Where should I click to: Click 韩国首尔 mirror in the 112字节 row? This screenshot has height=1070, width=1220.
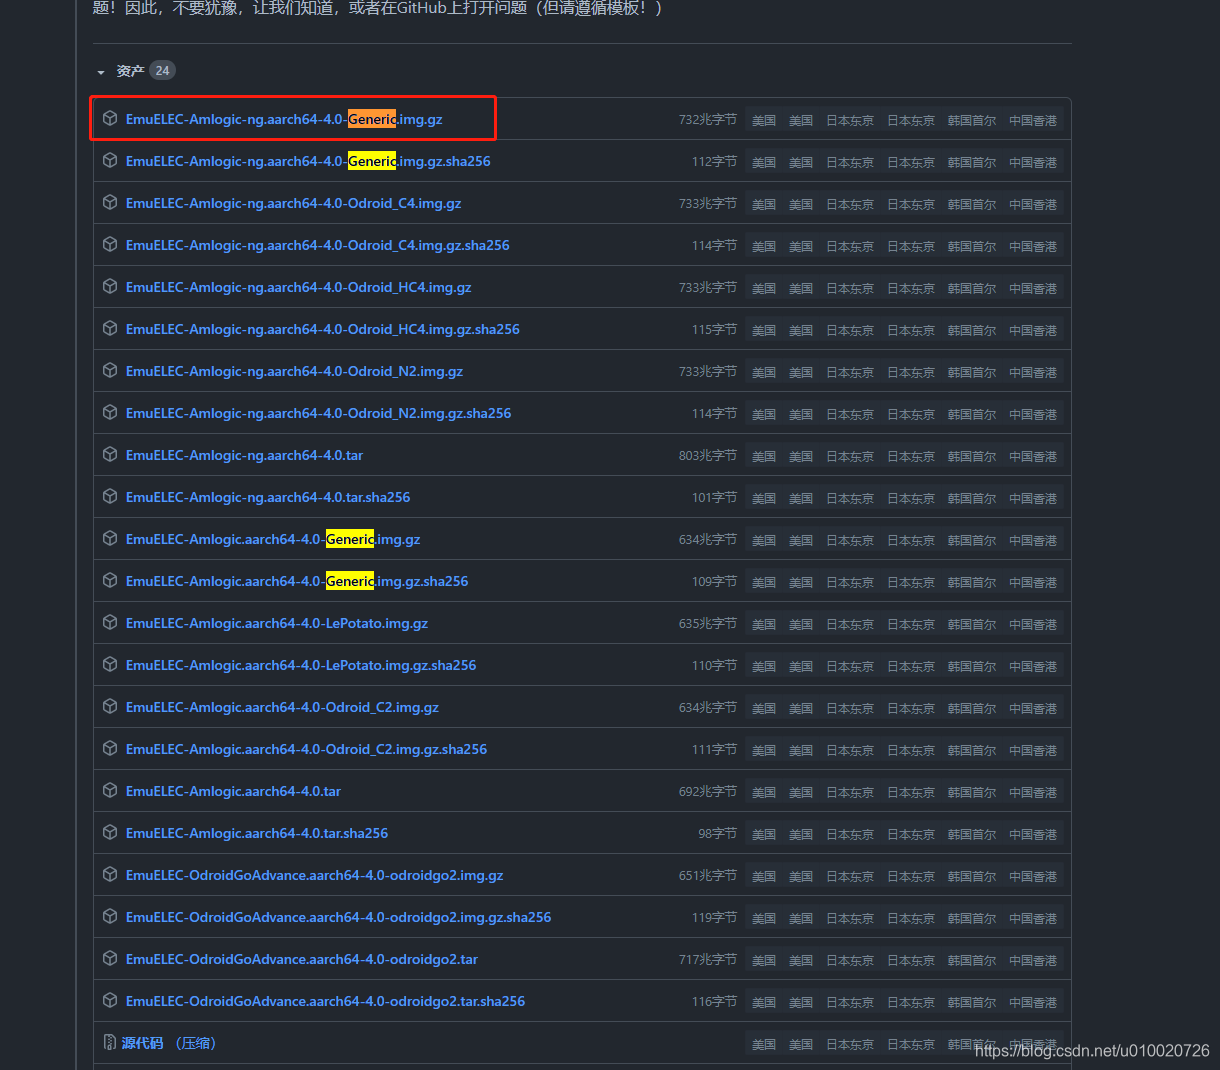point(972,162)
